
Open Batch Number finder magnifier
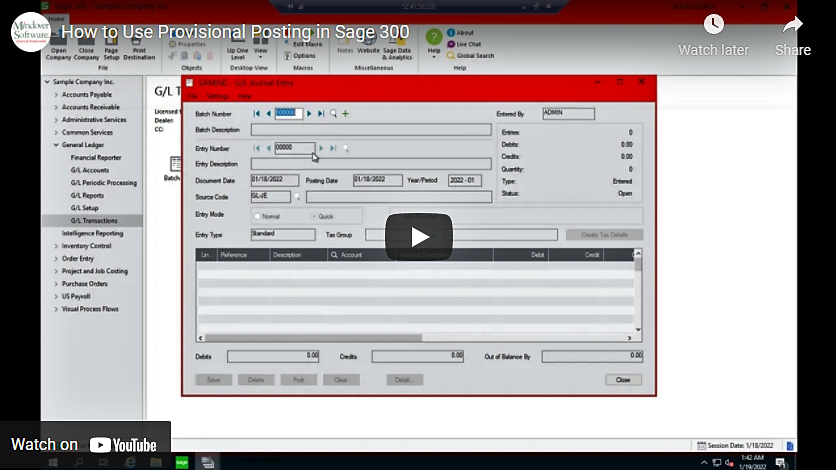click(333, 114)
